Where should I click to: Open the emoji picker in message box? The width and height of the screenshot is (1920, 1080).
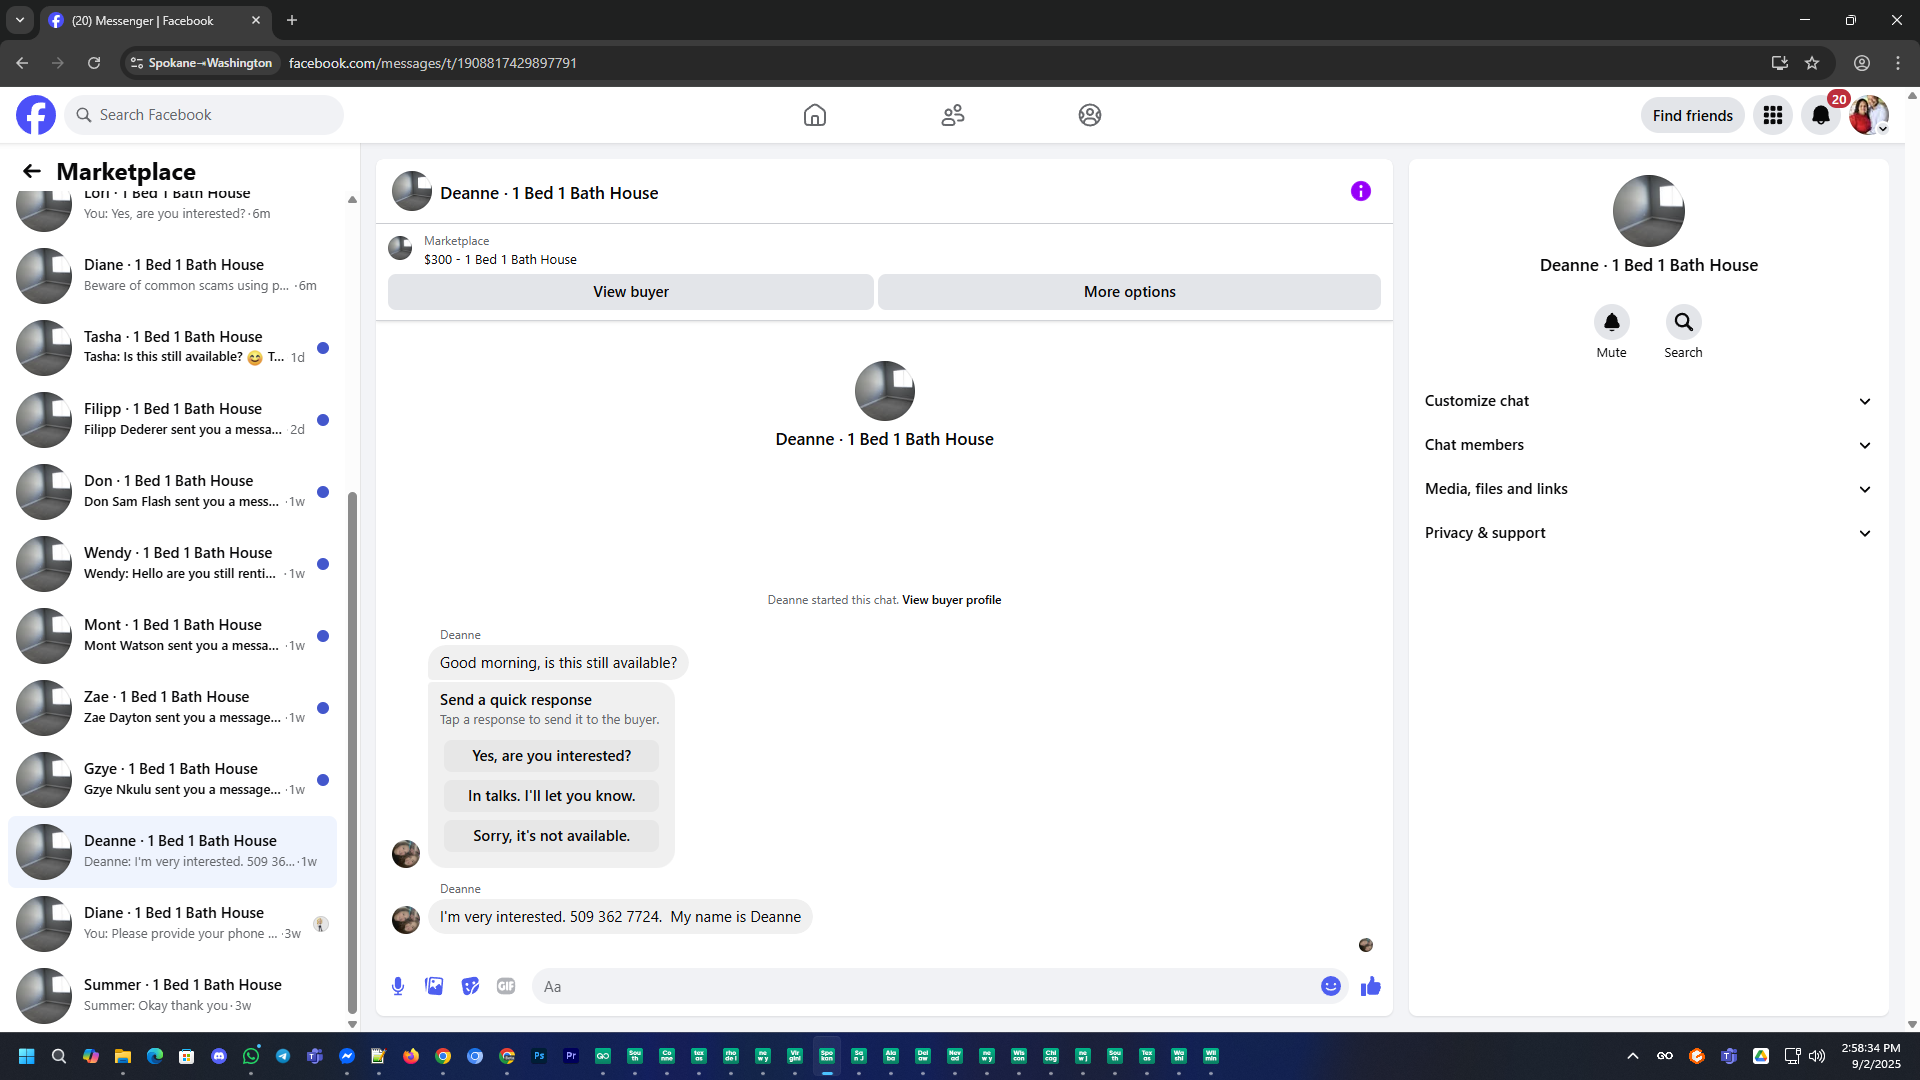pyautogui.click(x=1330, y=986)
